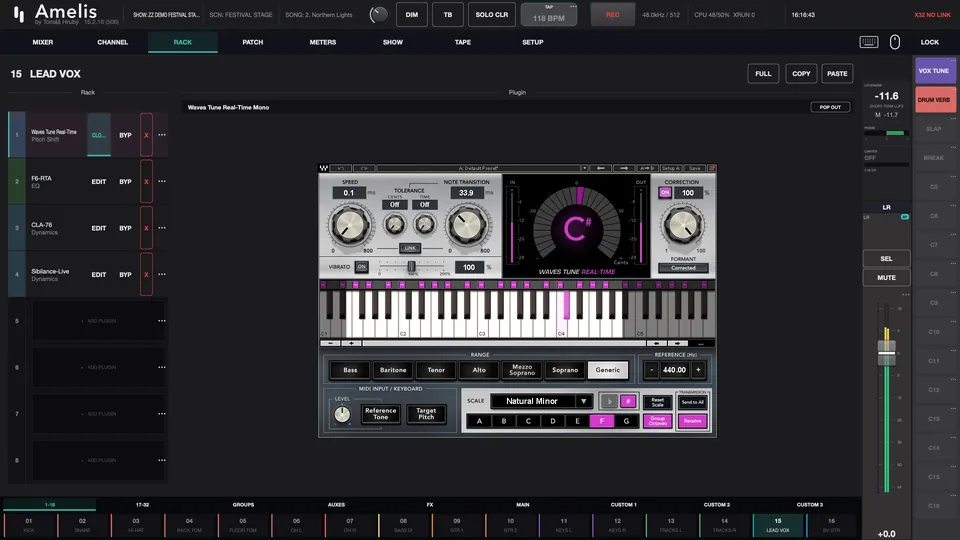Image resolution: width=960 pixels, height=540 pixels.
Task: Open the SETUP tab
Action: [533, 42]
